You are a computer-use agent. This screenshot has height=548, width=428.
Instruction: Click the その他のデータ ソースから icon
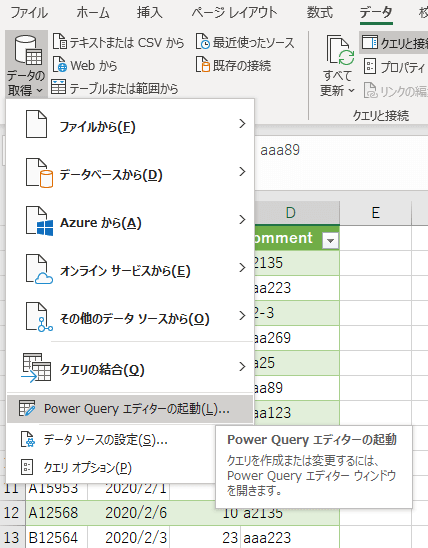point(39,317)
